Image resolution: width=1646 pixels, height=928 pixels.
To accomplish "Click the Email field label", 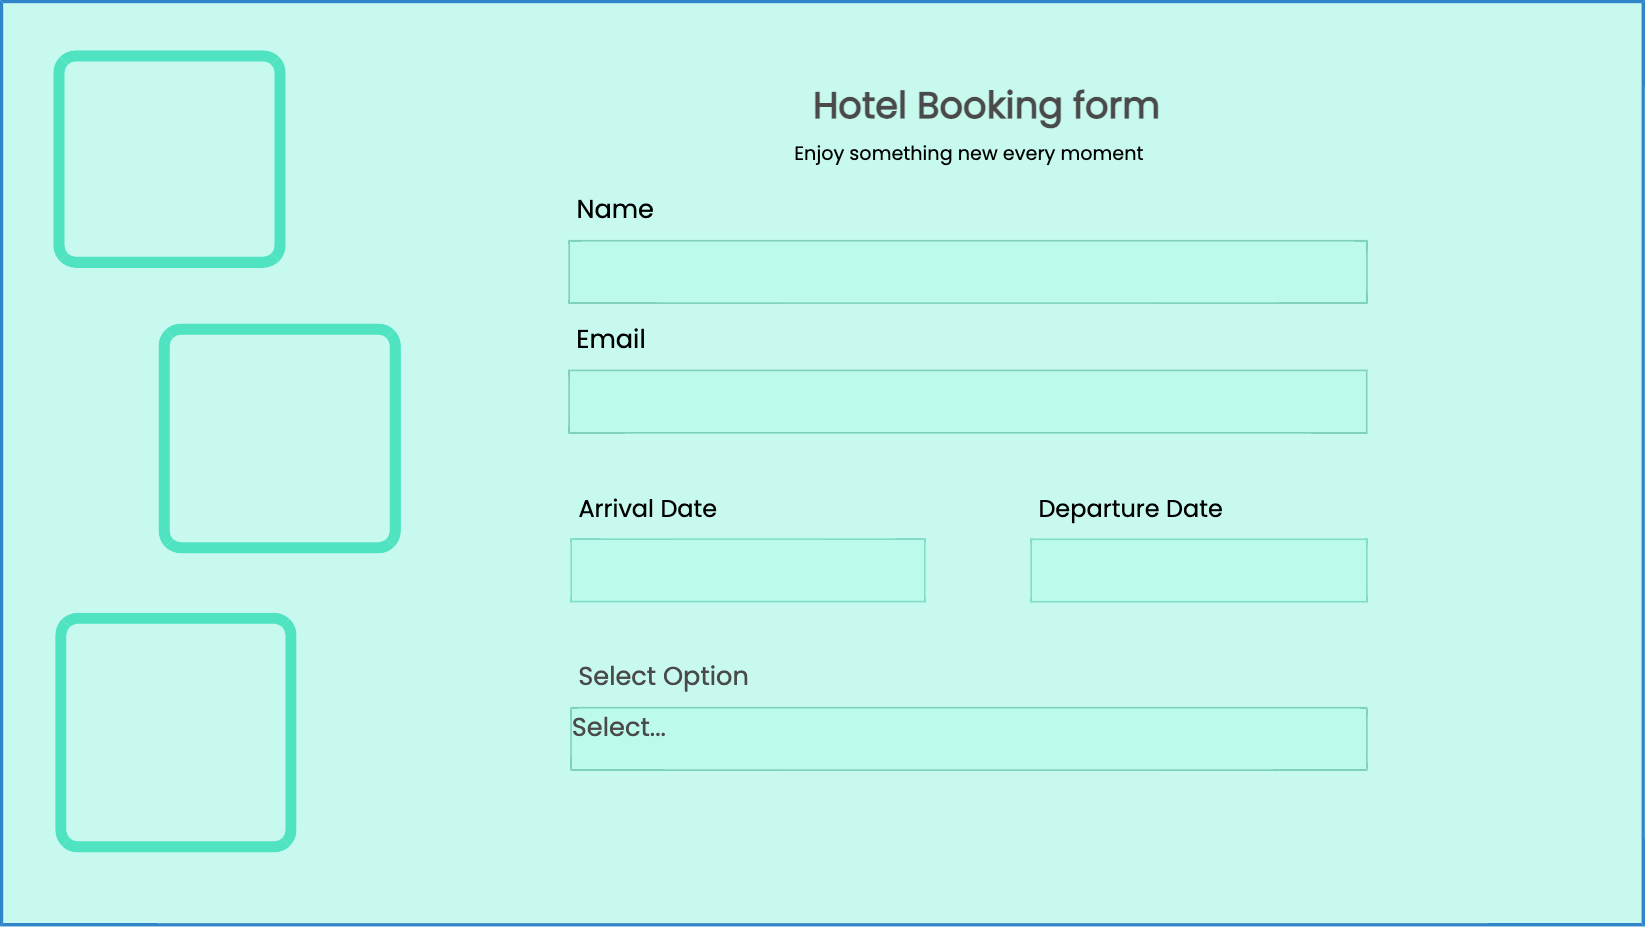I will click(611, 339).
